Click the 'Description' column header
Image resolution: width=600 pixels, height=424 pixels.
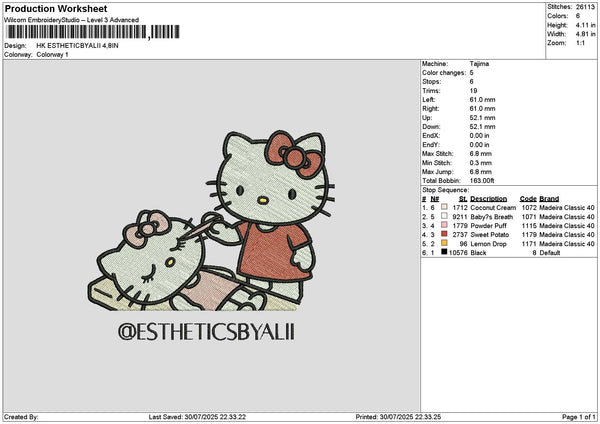pos(489,199)
